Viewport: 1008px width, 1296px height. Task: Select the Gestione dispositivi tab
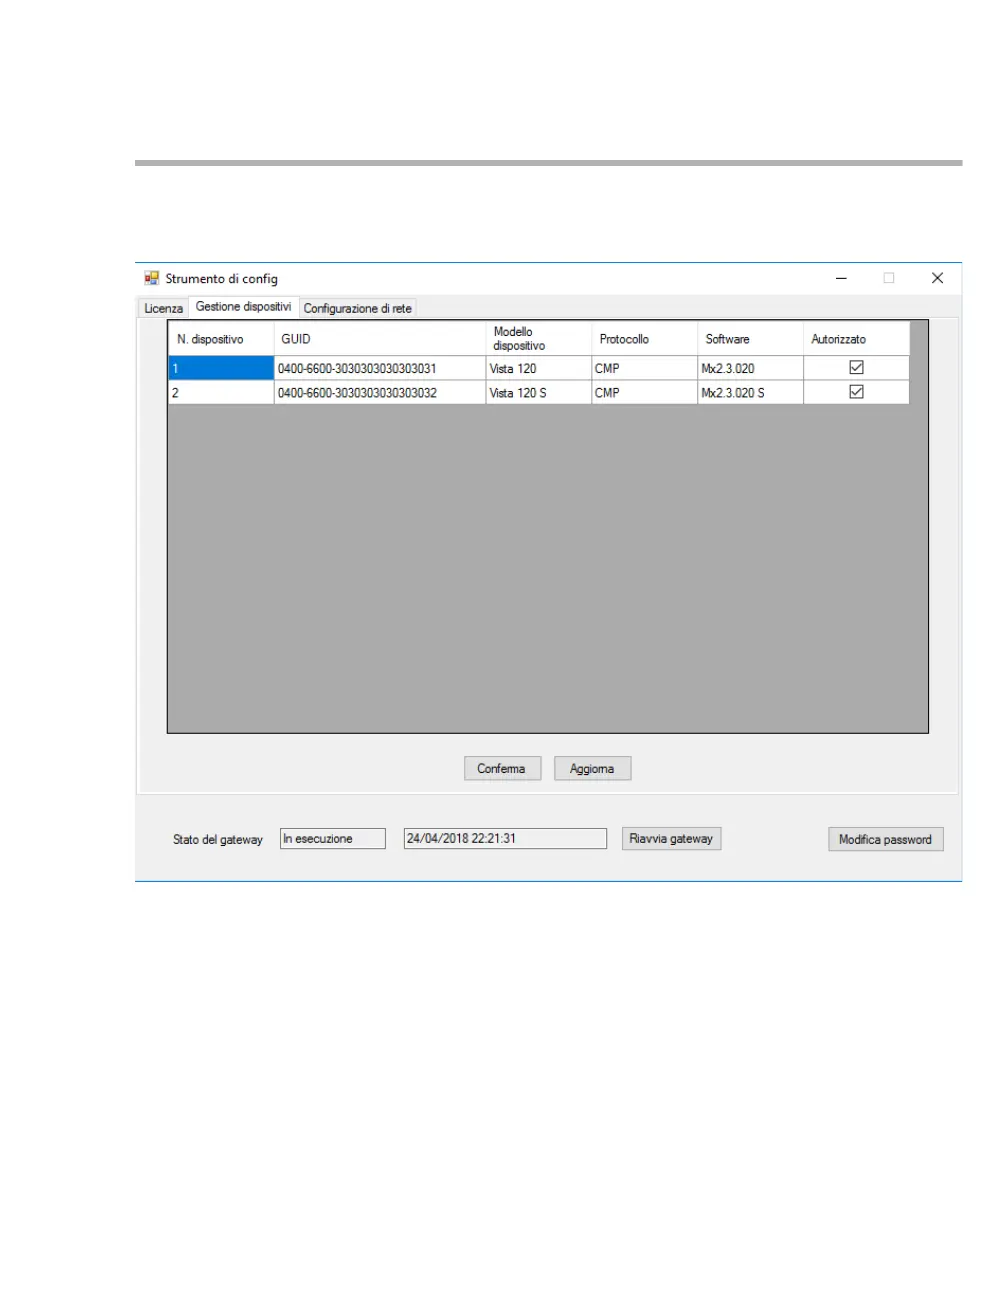243,306
